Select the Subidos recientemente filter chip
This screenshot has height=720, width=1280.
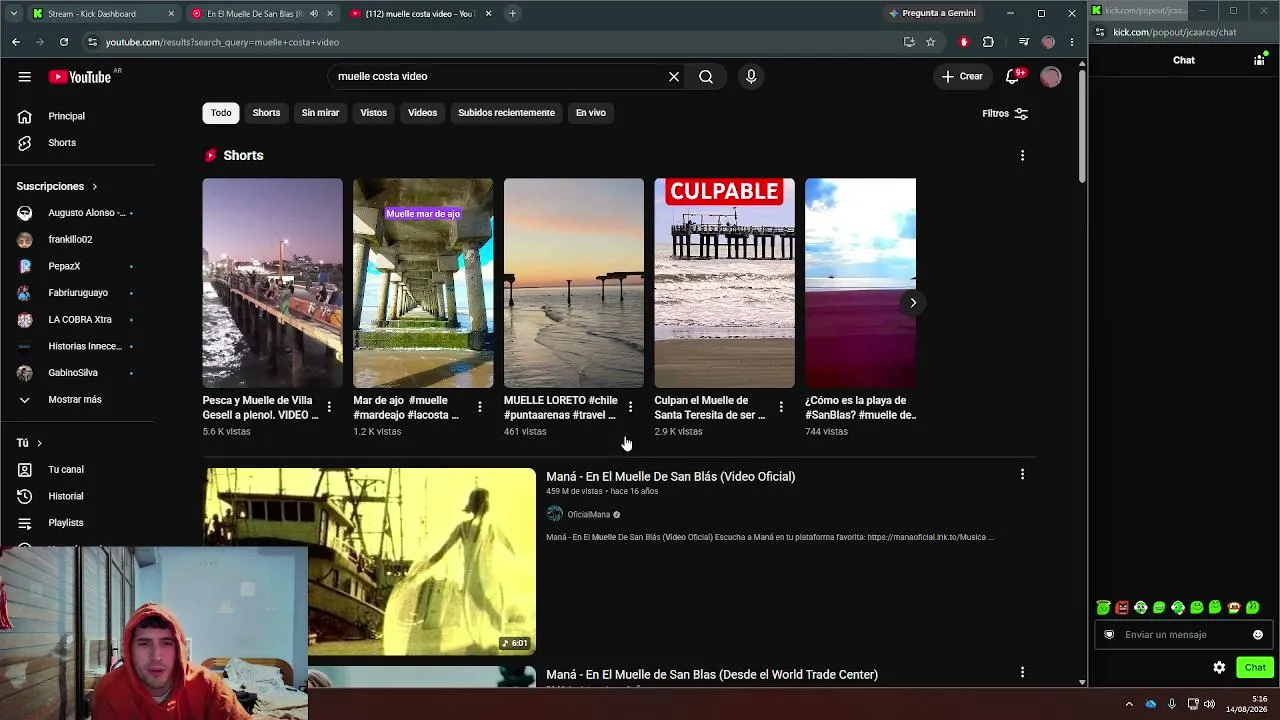[x=506, y=113]
